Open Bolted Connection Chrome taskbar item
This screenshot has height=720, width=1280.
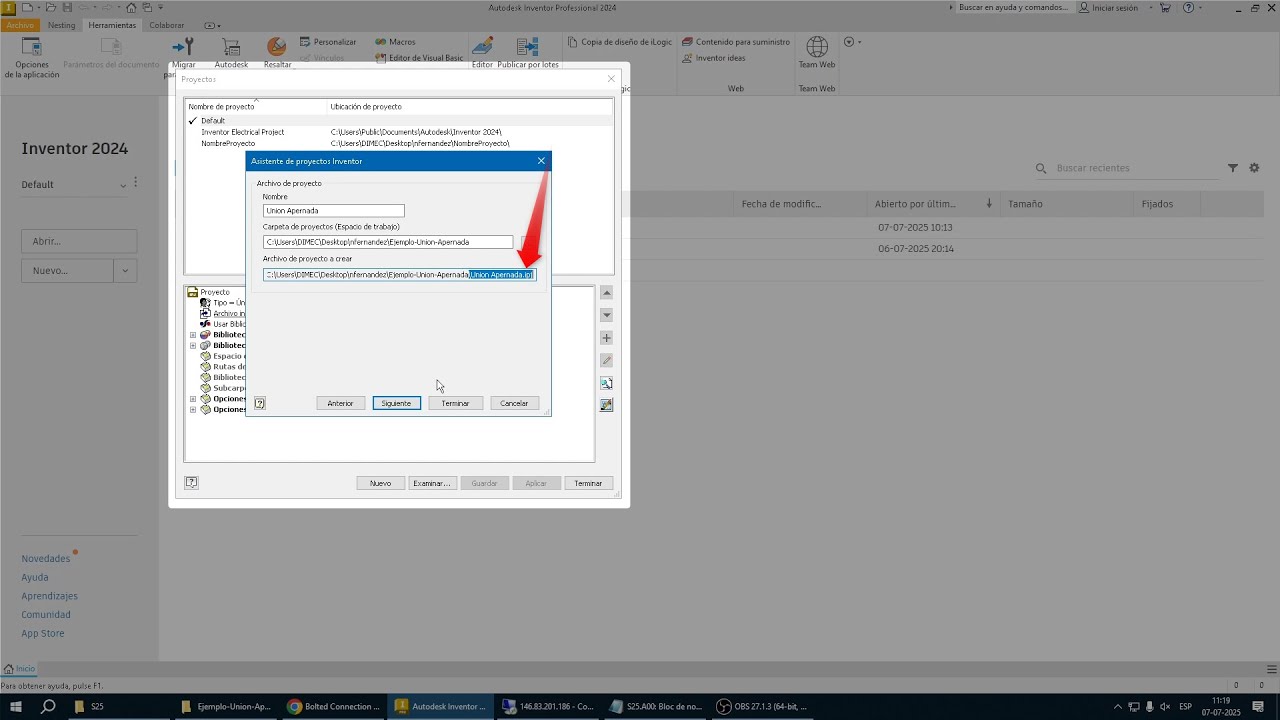[x=332, y=706]
